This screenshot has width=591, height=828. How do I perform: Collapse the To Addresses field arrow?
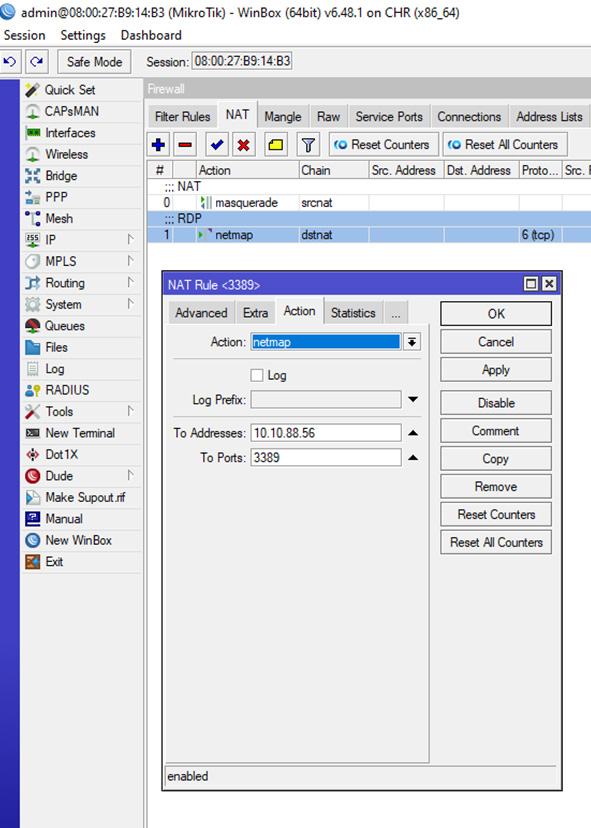click(413, 433)
